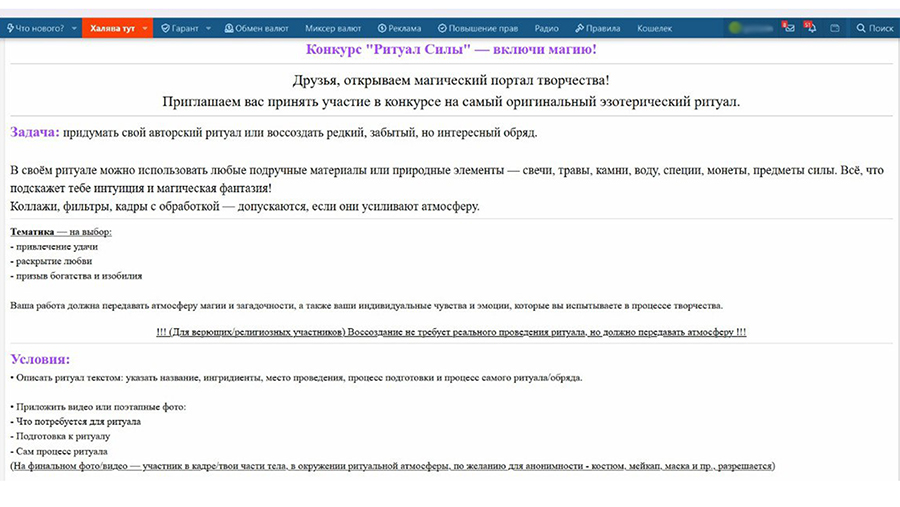
Task: Open the 'Кошелек' page
Action: (x=654, y=28)
